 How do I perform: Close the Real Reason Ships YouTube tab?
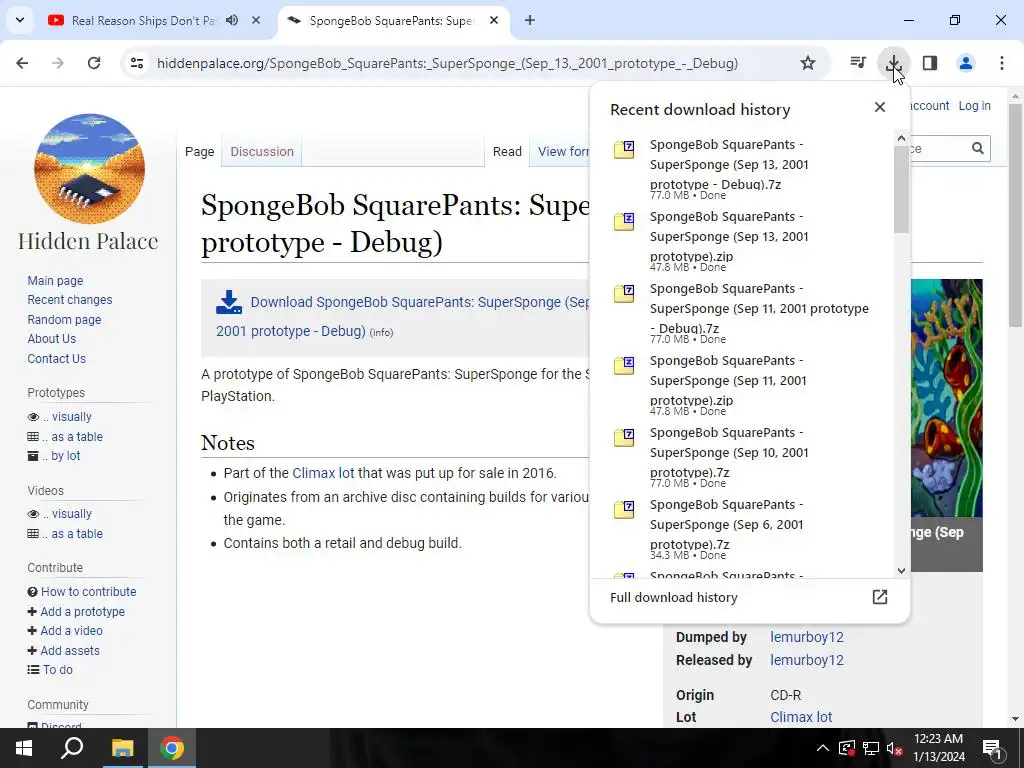tap(256, 20)
